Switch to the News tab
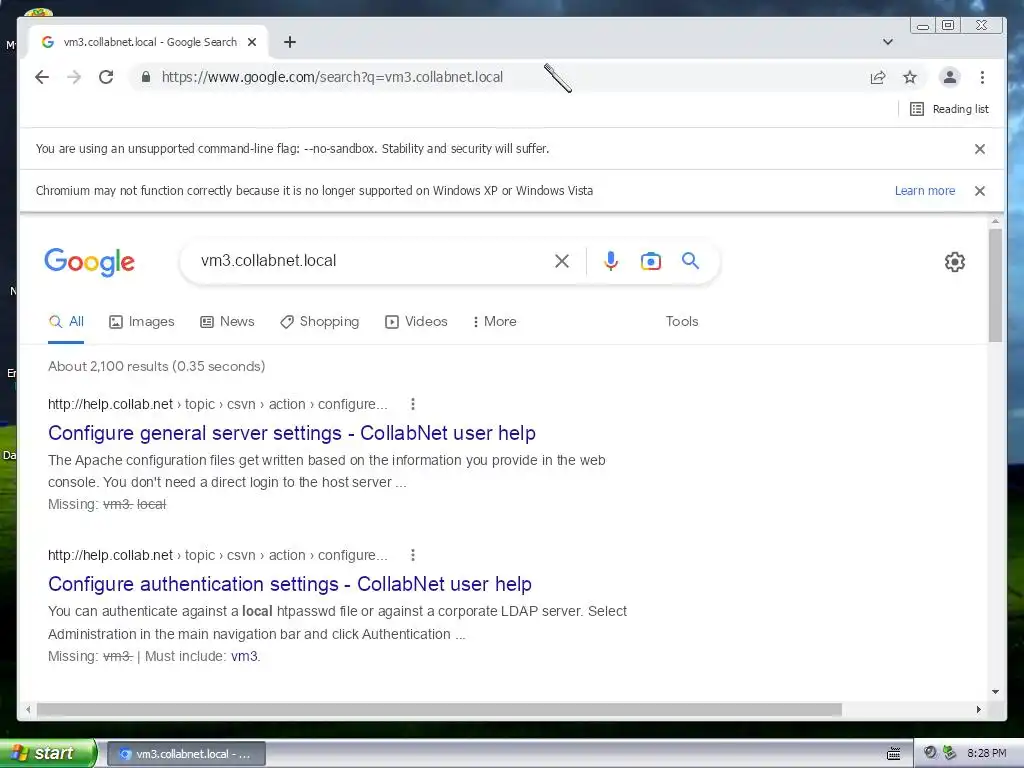This screenshot has width=1024, height=768. (227, 321)
